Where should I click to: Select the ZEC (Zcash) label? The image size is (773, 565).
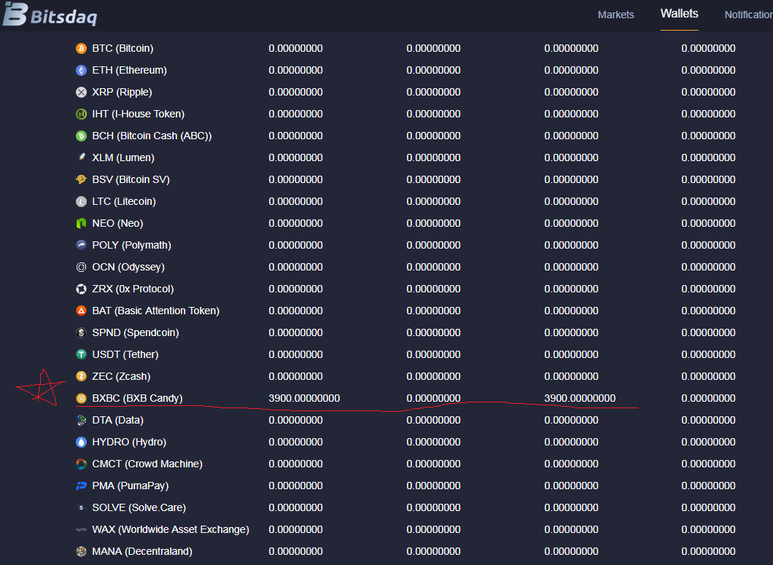(121, 376)
